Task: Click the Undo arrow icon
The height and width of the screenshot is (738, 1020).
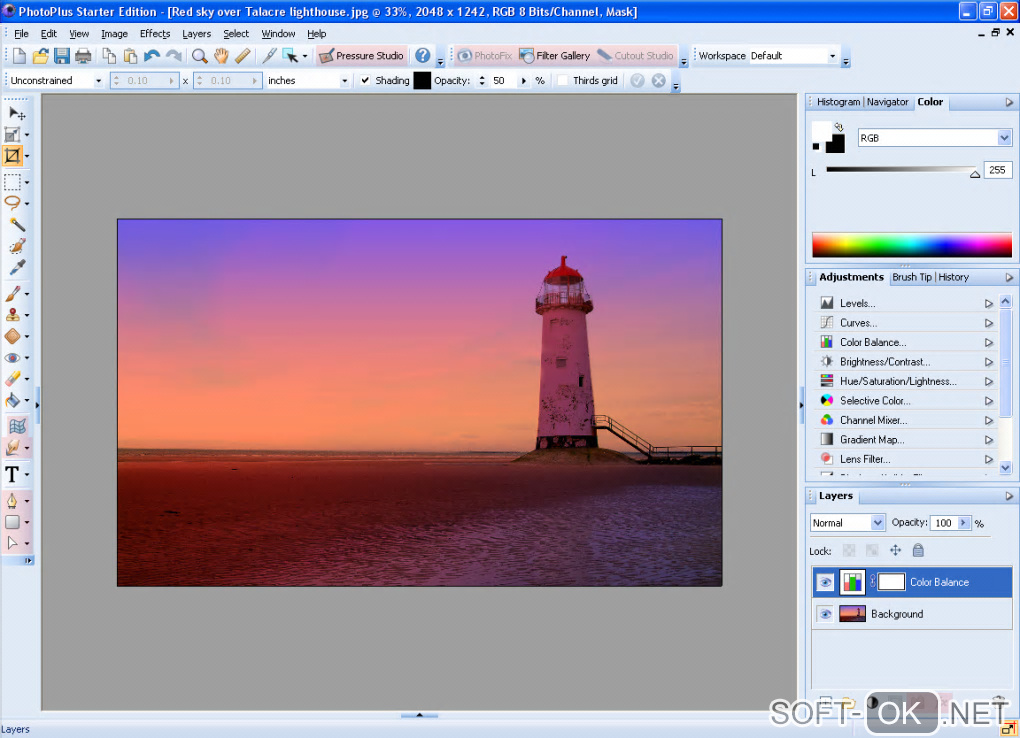Action: 152,56
